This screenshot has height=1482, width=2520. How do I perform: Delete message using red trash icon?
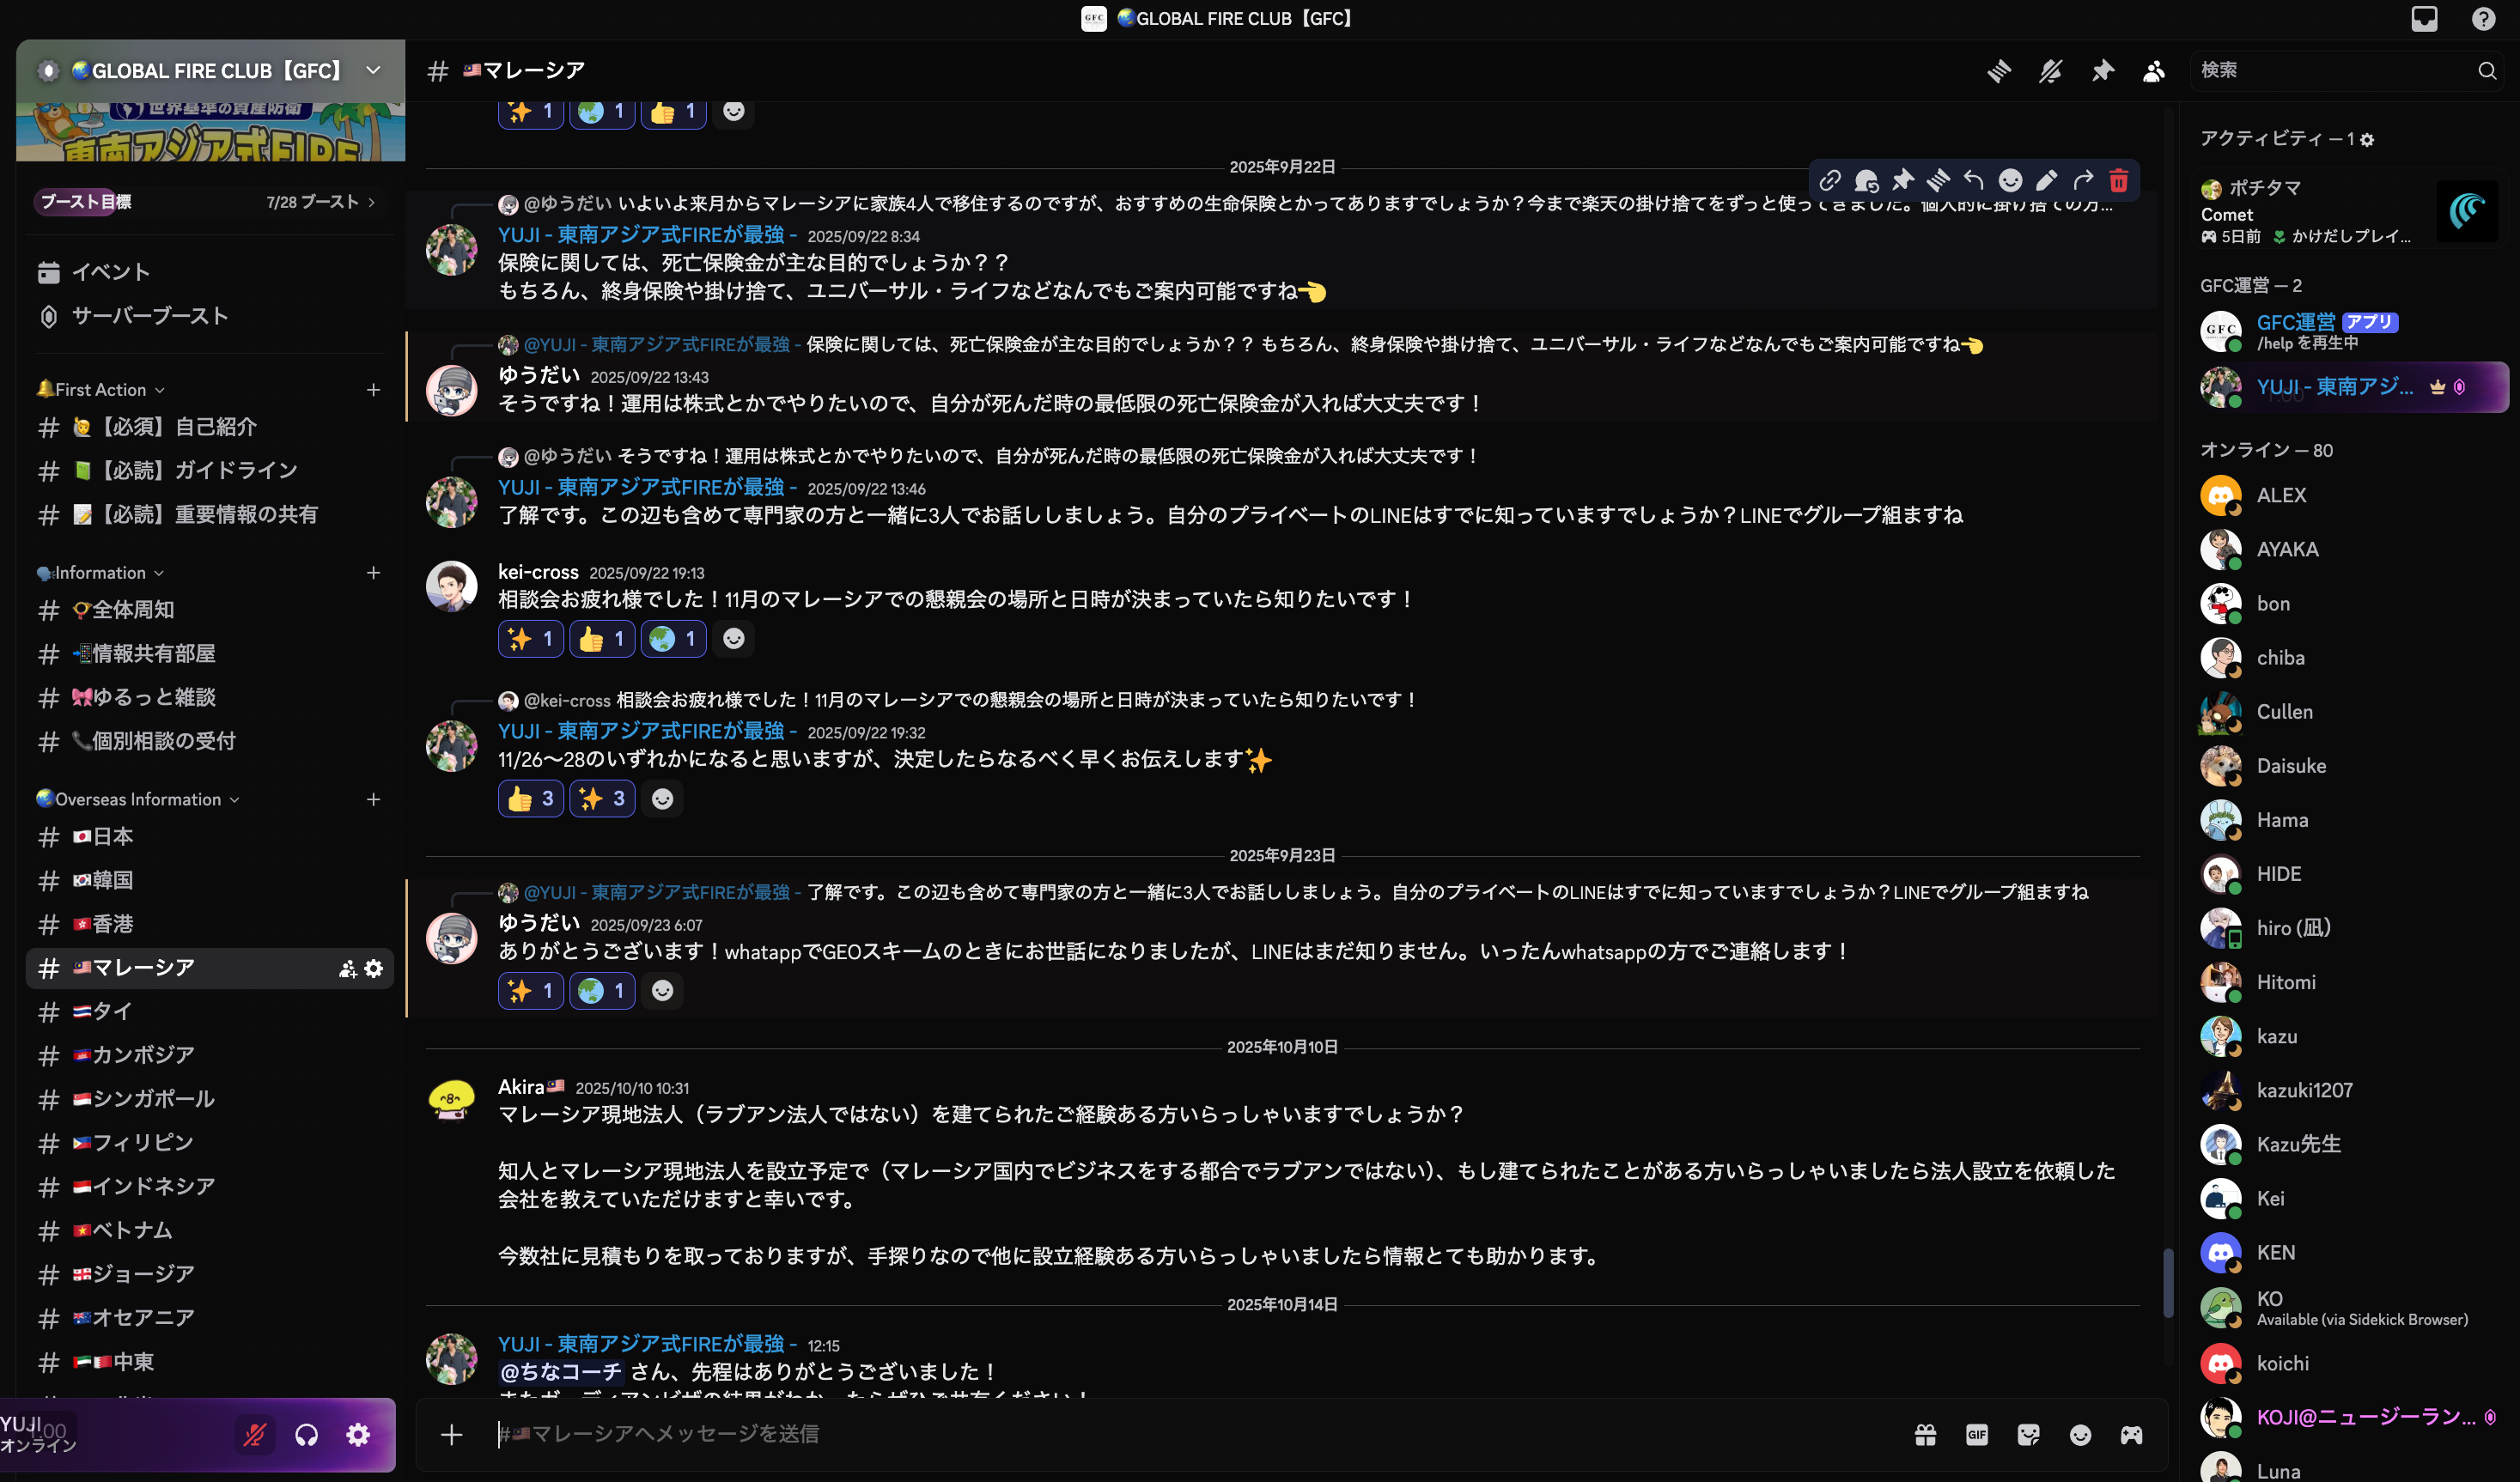[x=2118, y=181]
